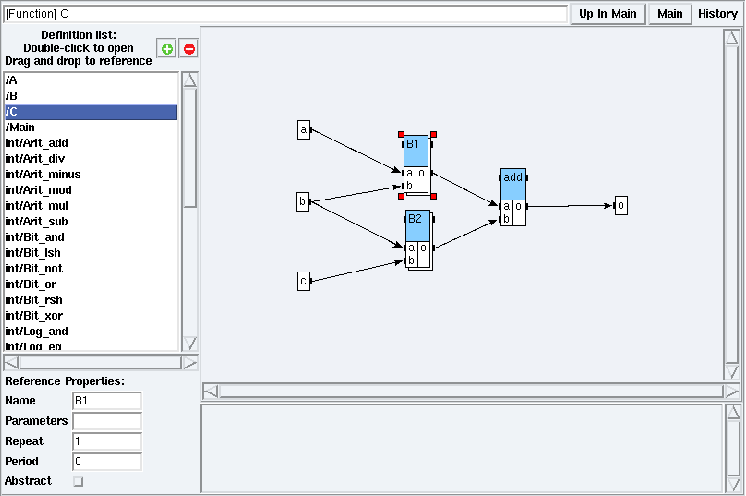Select int/Arit_sub in the list
The image size is (746, 496).
click(x=91, y=222)
